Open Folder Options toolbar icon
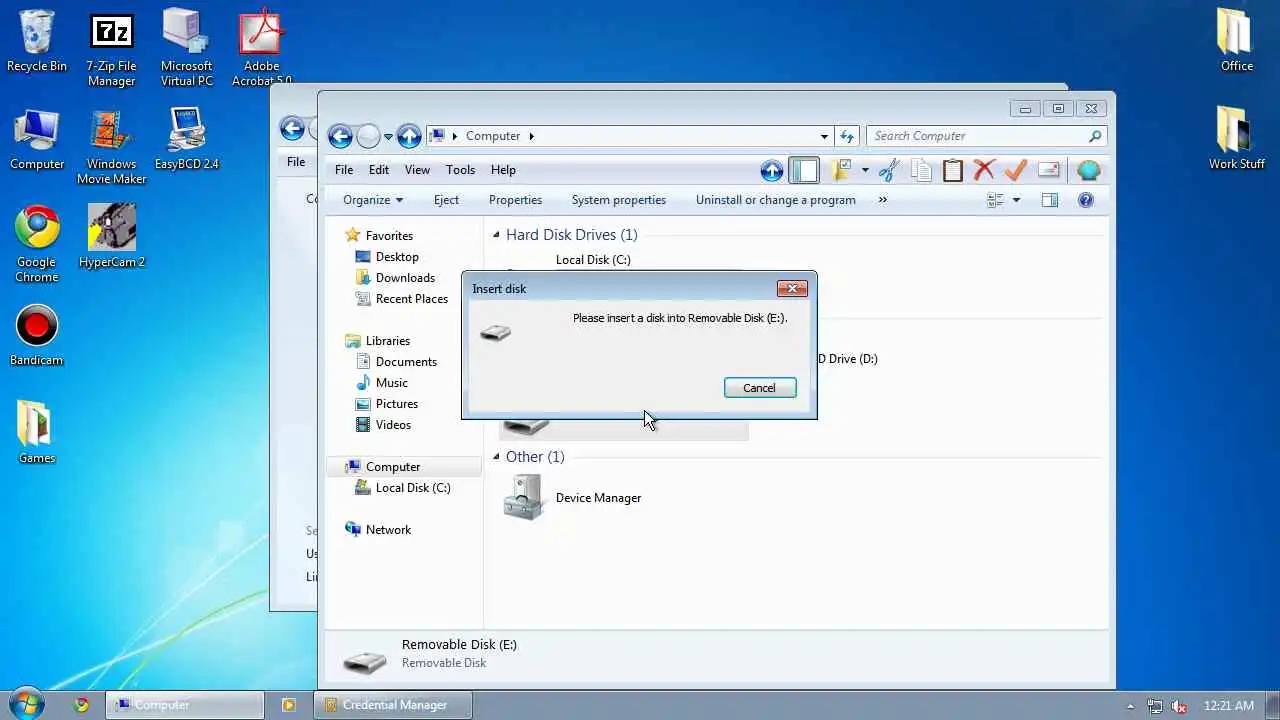 pyautogui.click(x=841, y=170)
